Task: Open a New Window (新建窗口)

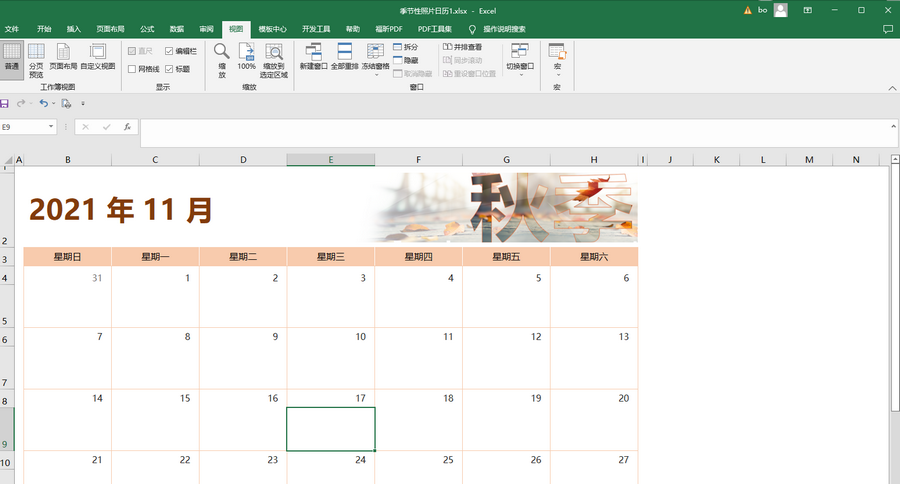Action: click(313, 57)
